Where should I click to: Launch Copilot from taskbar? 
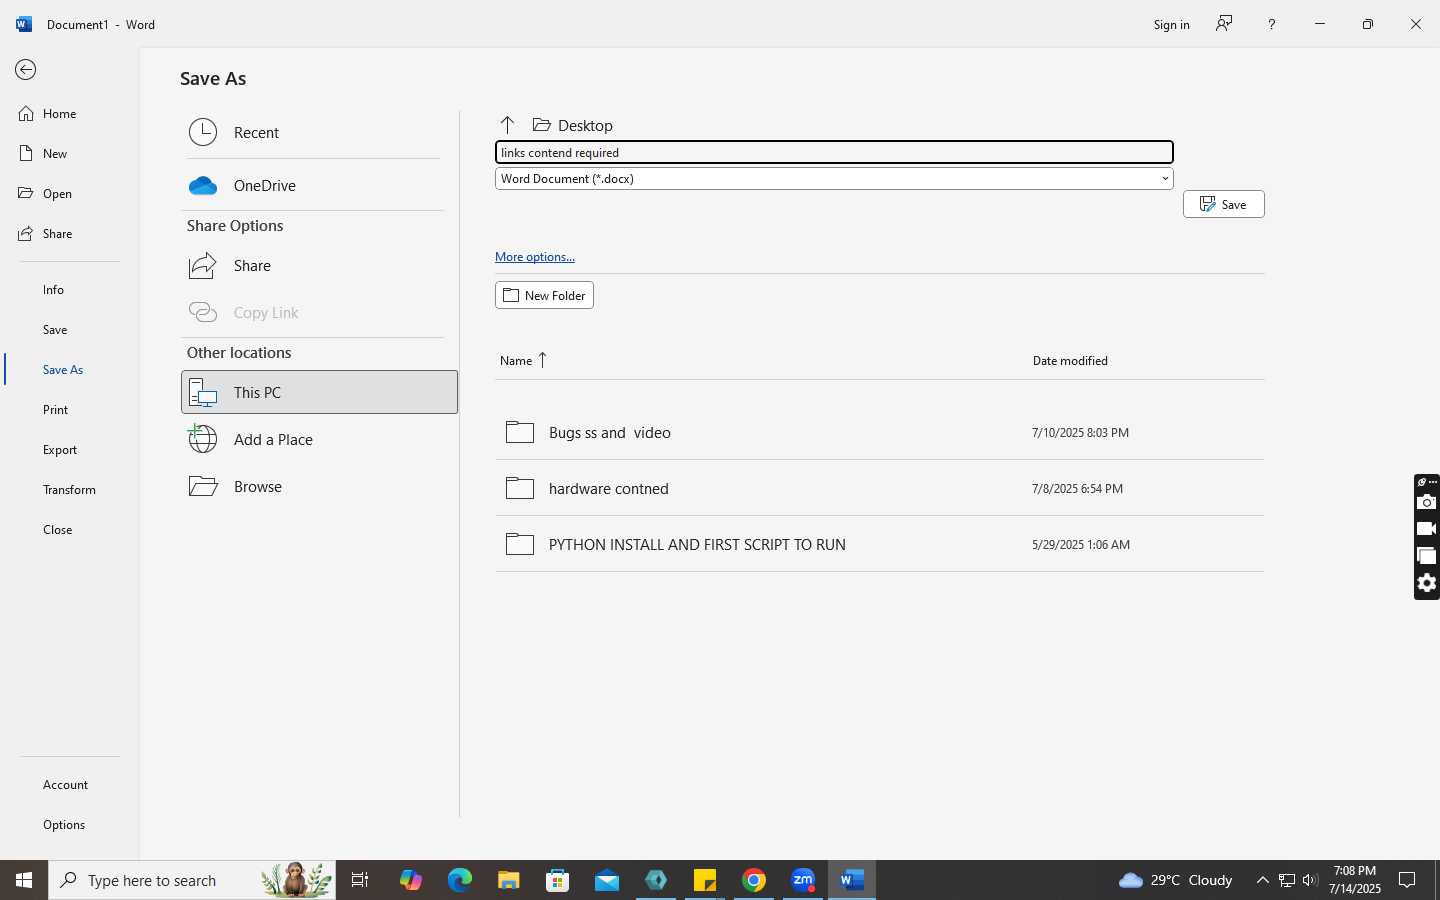411,880
